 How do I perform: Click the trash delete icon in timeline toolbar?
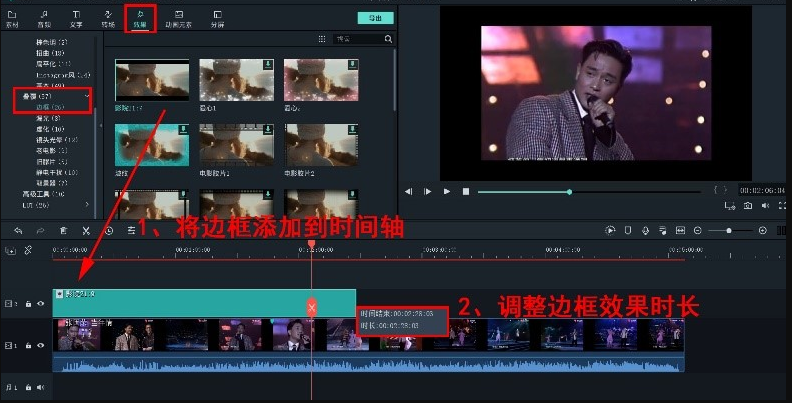pyautogui.click(x=63, y=230)
